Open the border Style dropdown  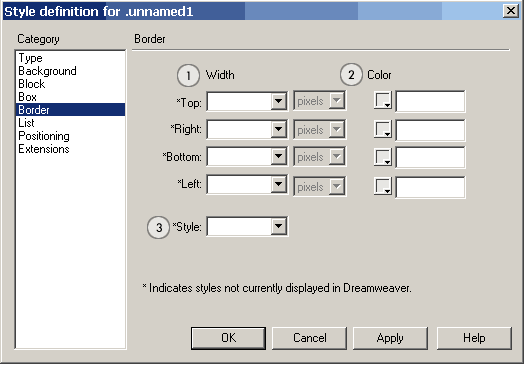tap(279, 227)
